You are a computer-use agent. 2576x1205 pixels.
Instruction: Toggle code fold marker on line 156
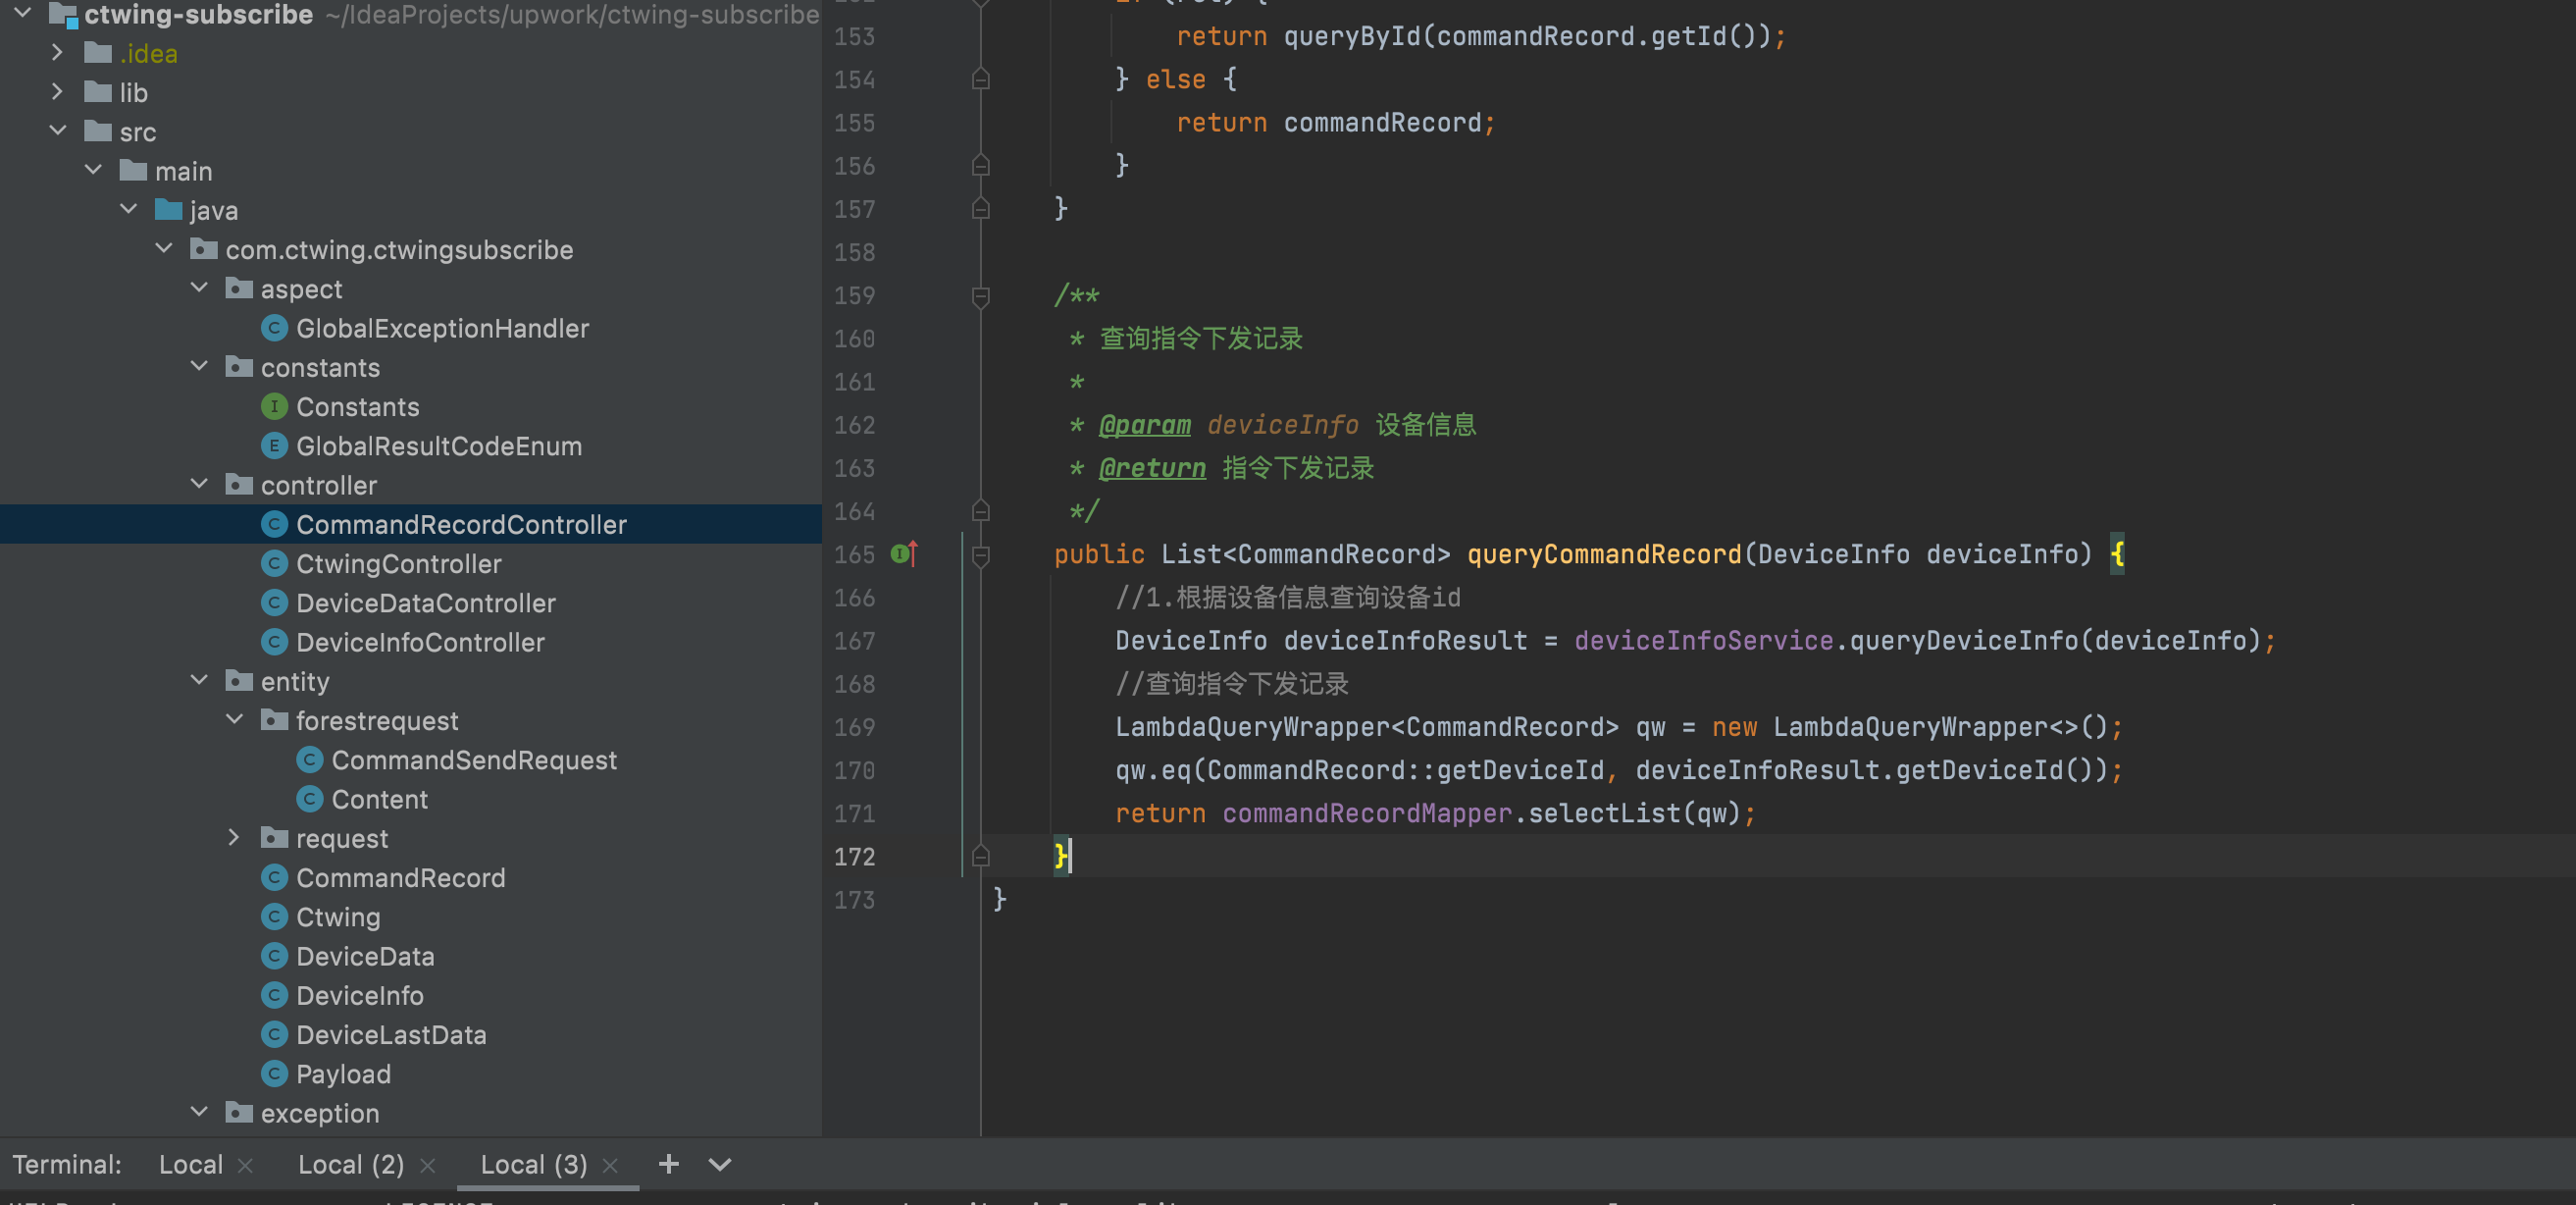pyautogui.click(x=981, y=165)
